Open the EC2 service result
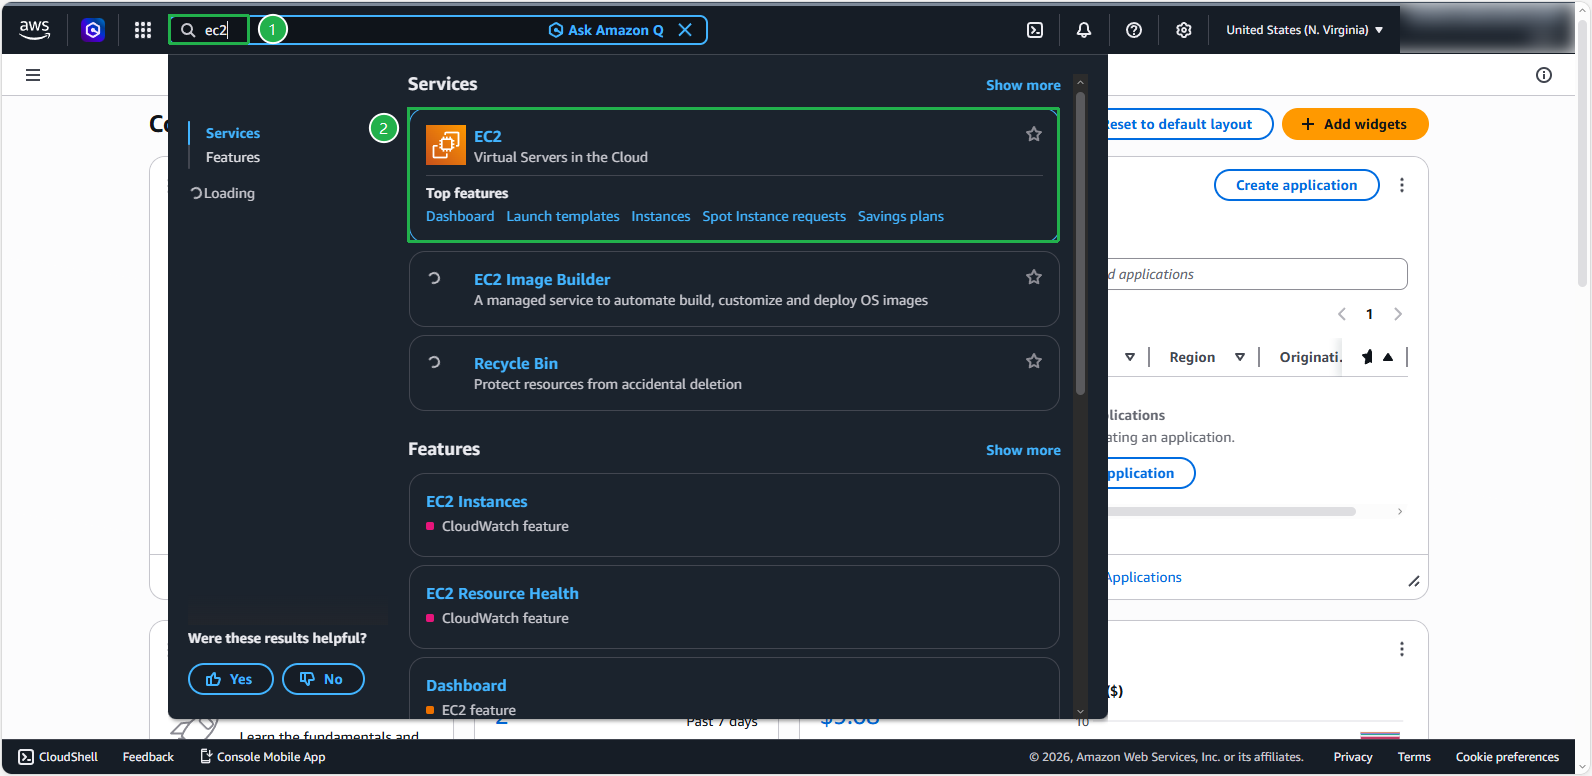 [x=488, y=136]
